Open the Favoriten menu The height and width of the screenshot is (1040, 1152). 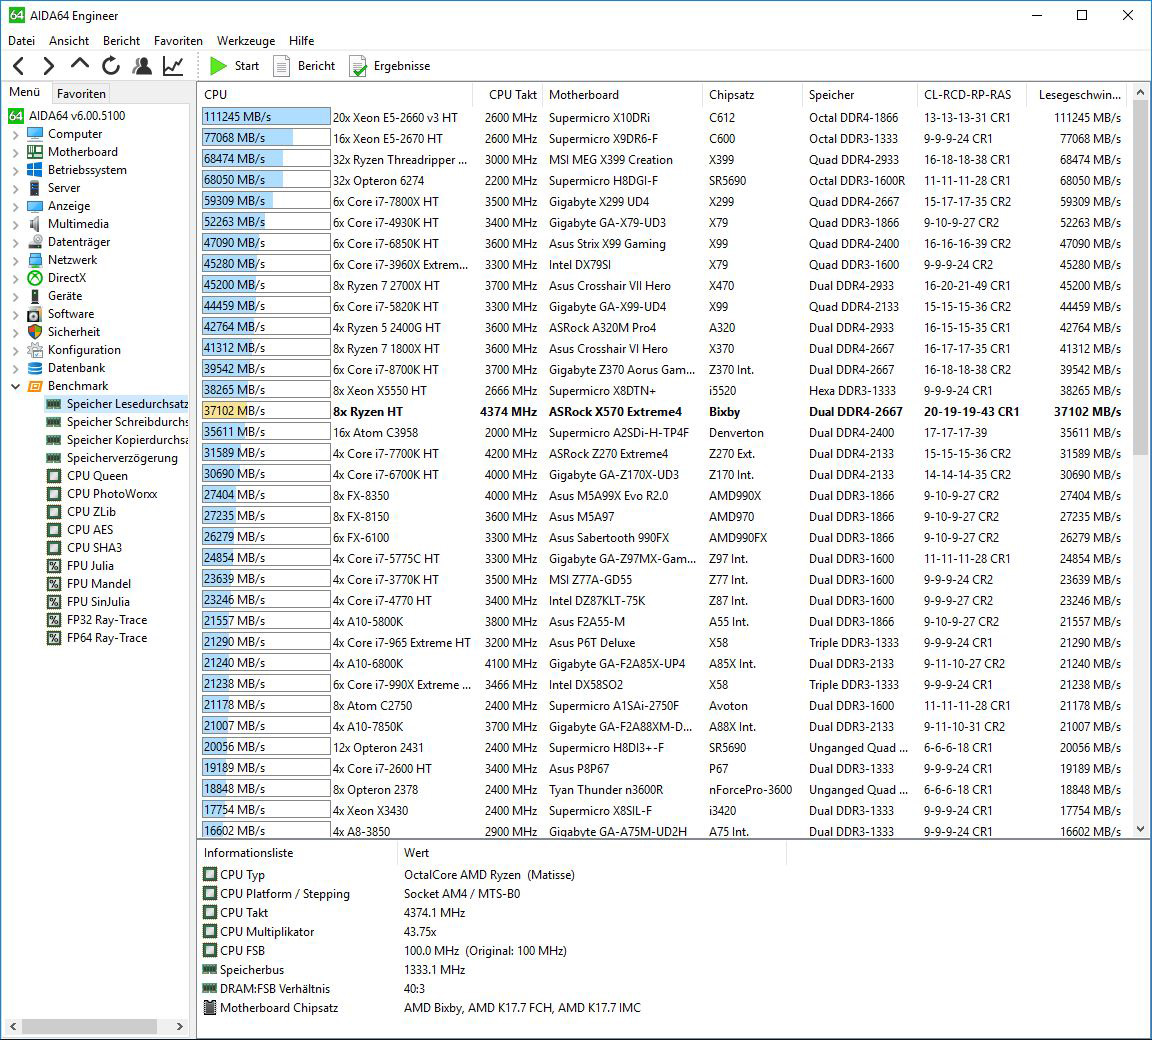point(178,41)
